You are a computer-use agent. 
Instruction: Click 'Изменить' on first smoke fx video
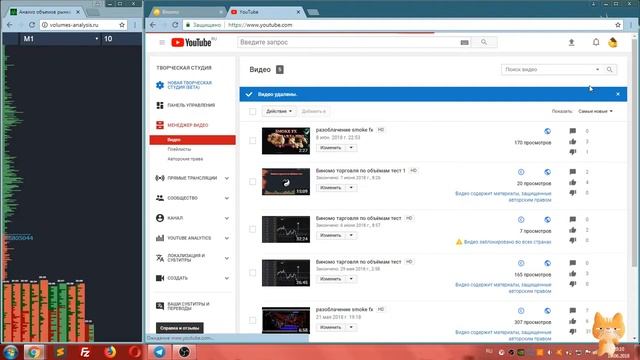[x=331, y=148]
